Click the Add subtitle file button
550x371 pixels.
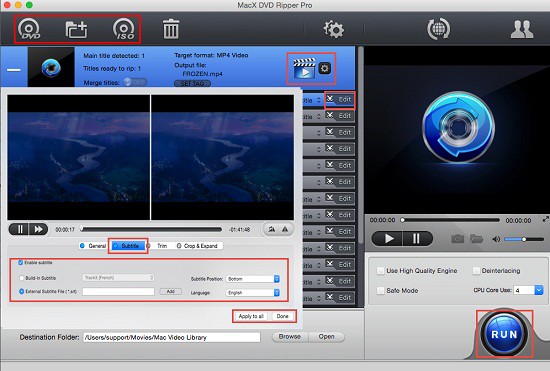[170, 291]
